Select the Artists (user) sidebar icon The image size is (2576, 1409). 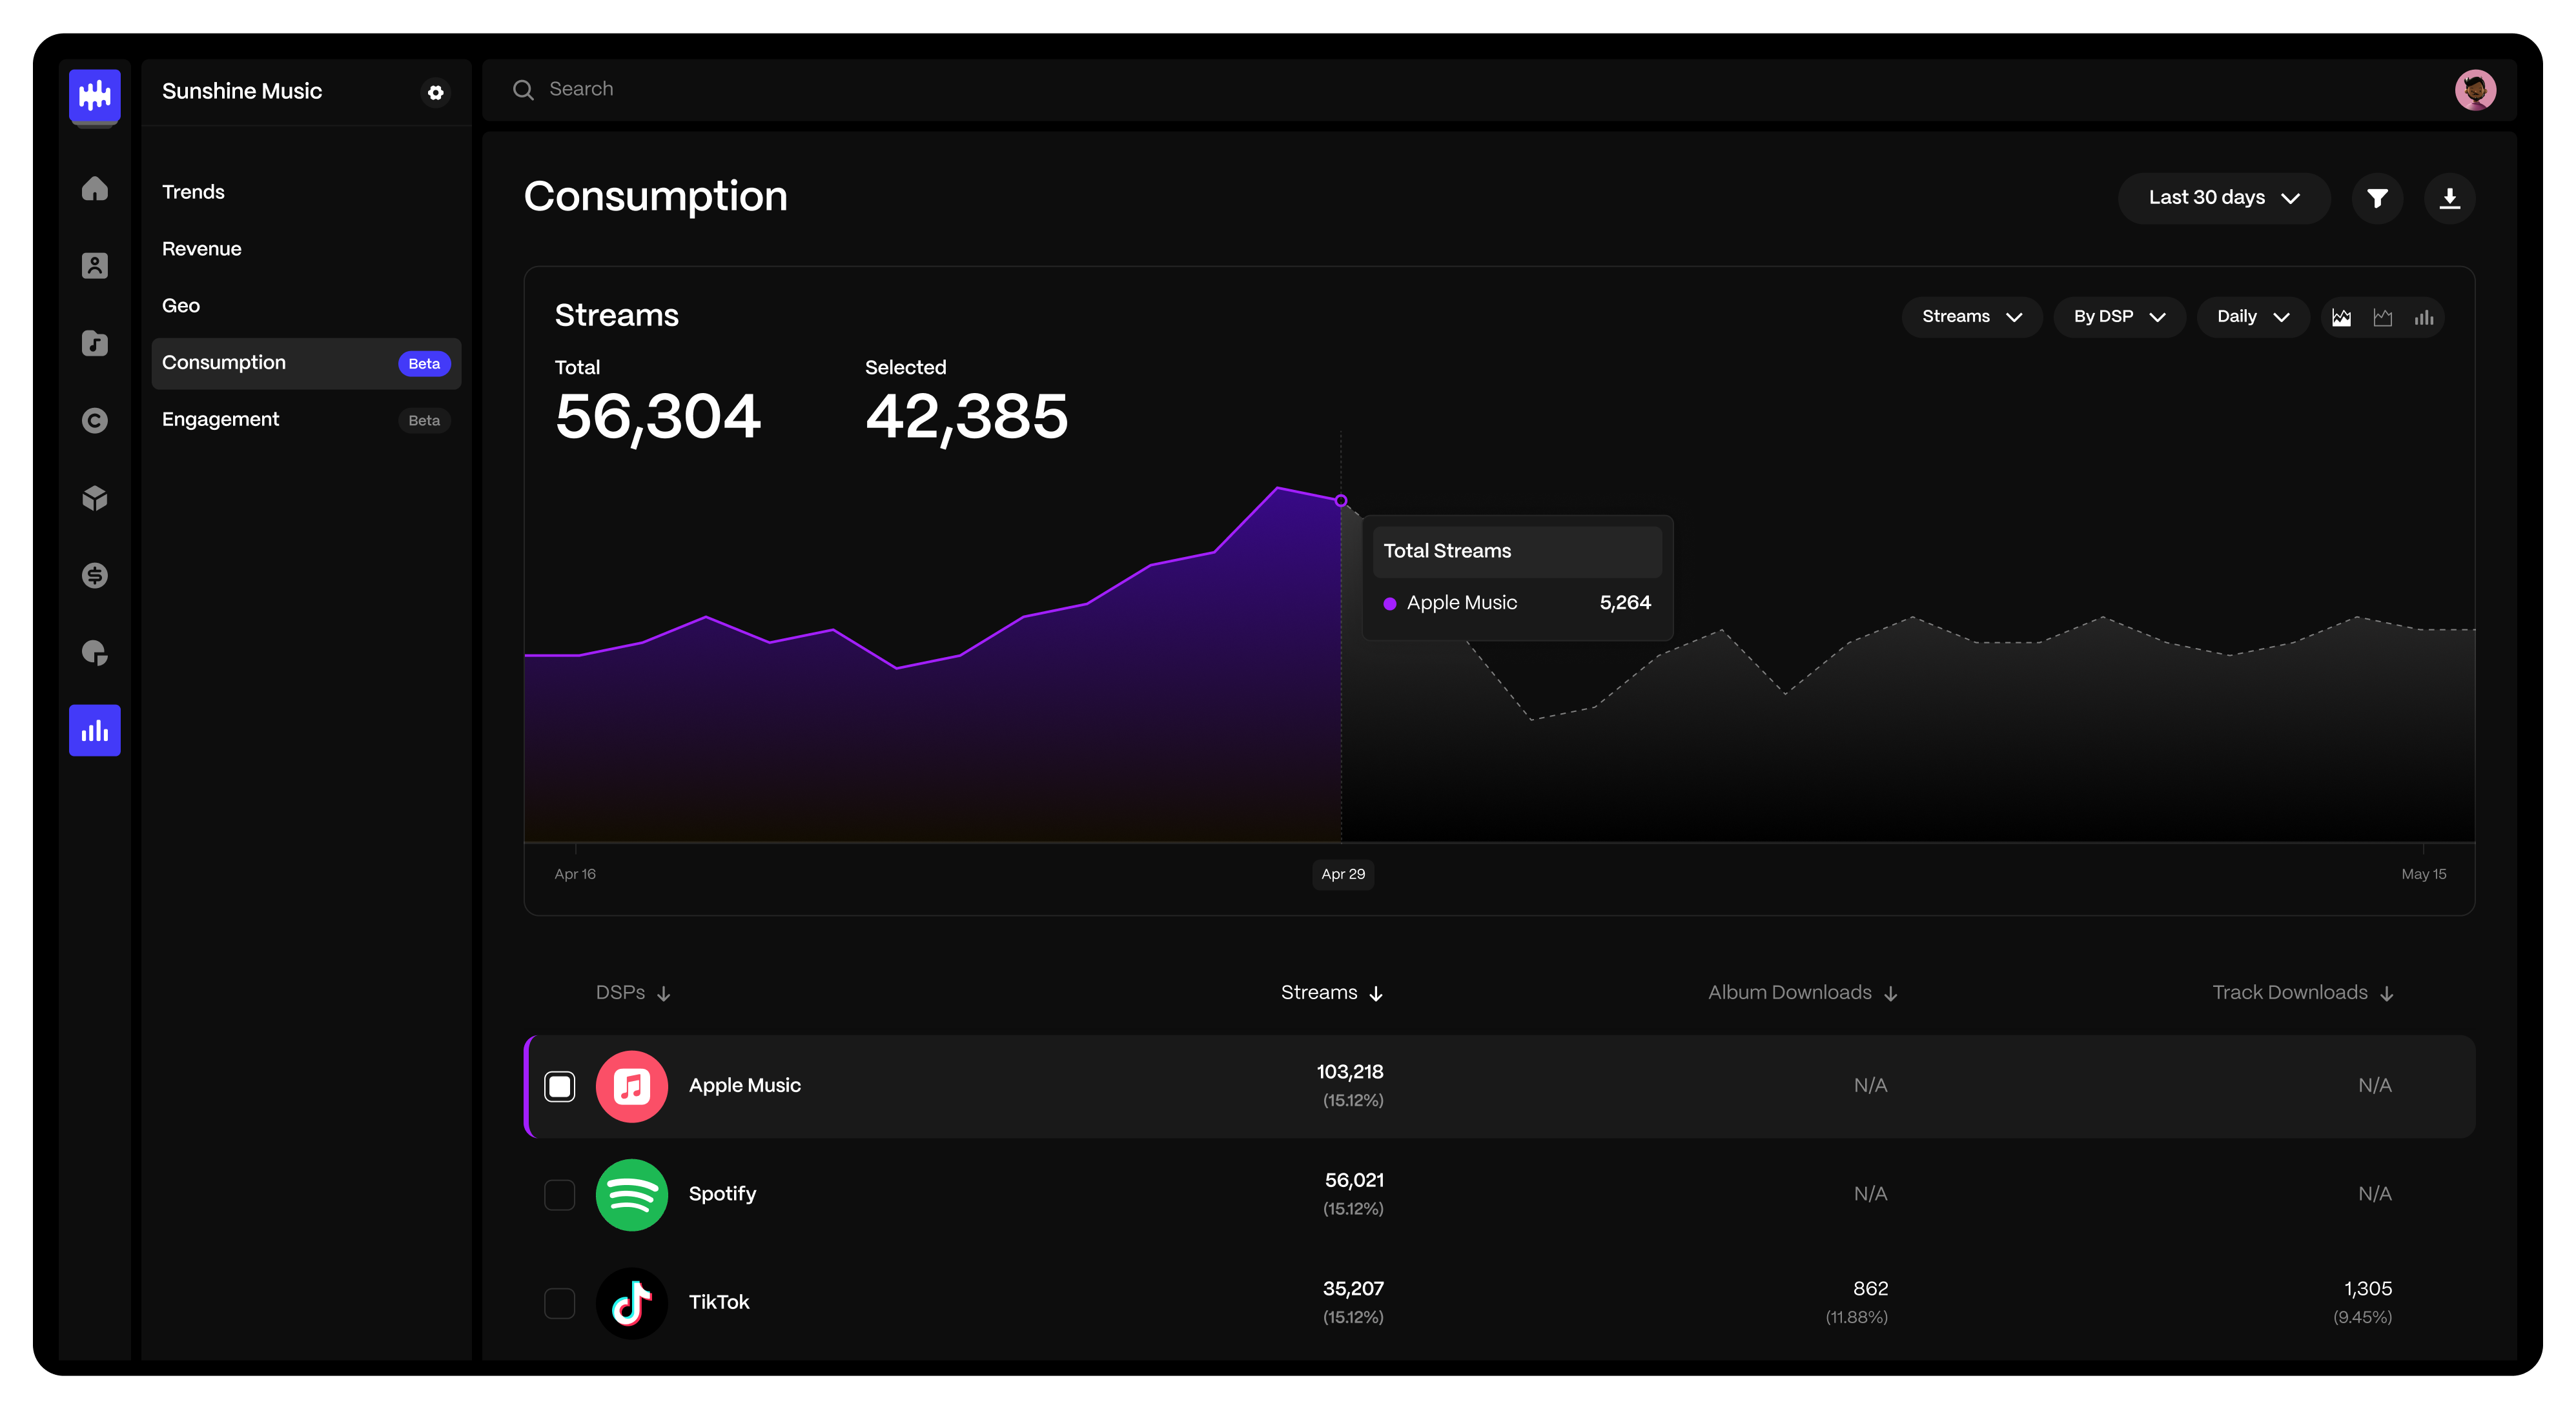pos(95,265)
